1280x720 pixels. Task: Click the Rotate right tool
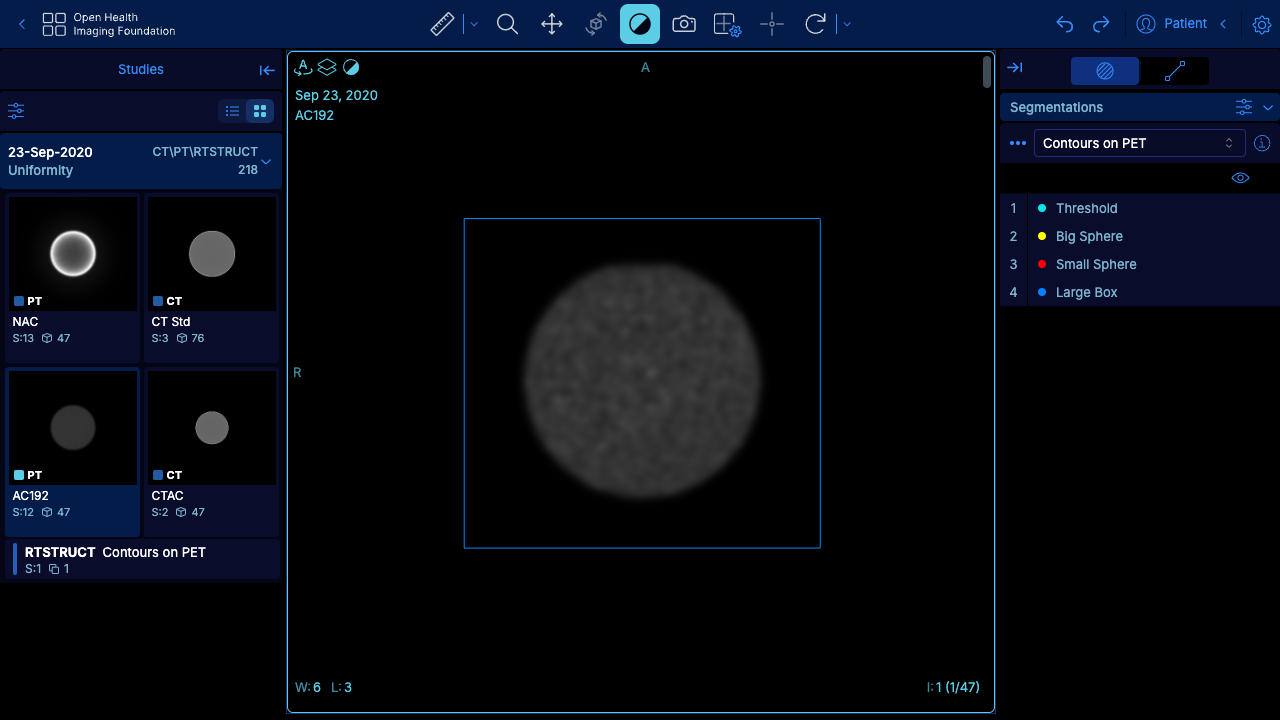[x=815, y=24]
